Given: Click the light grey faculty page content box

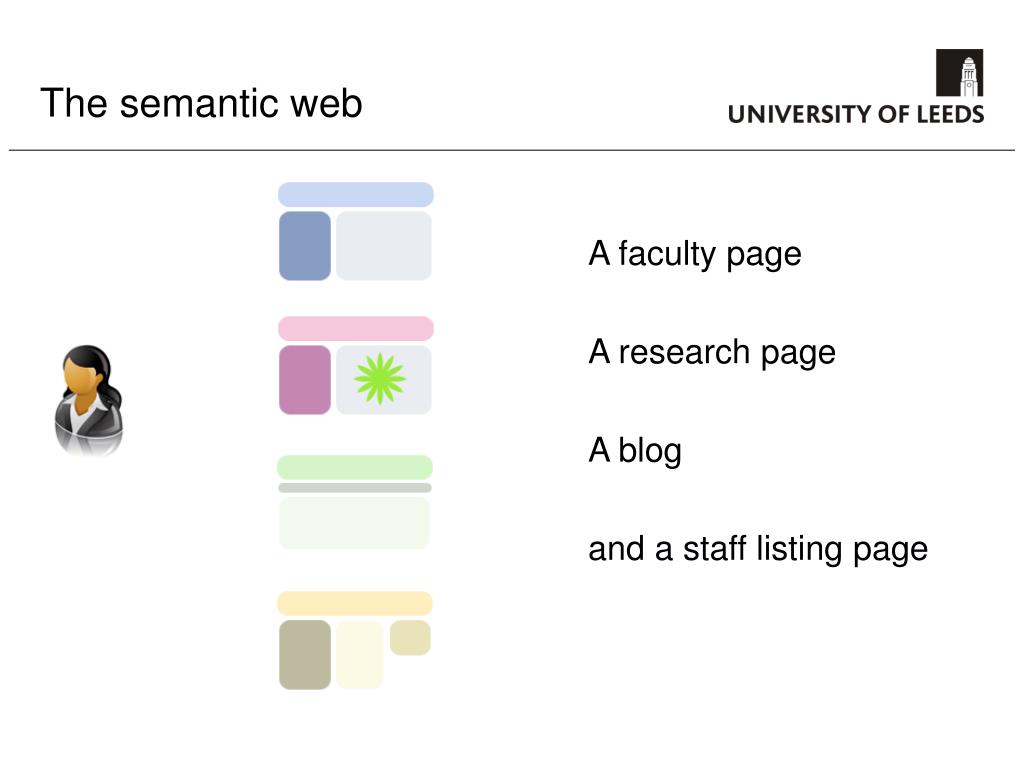Looking at the screenshot, I should 384,246.
